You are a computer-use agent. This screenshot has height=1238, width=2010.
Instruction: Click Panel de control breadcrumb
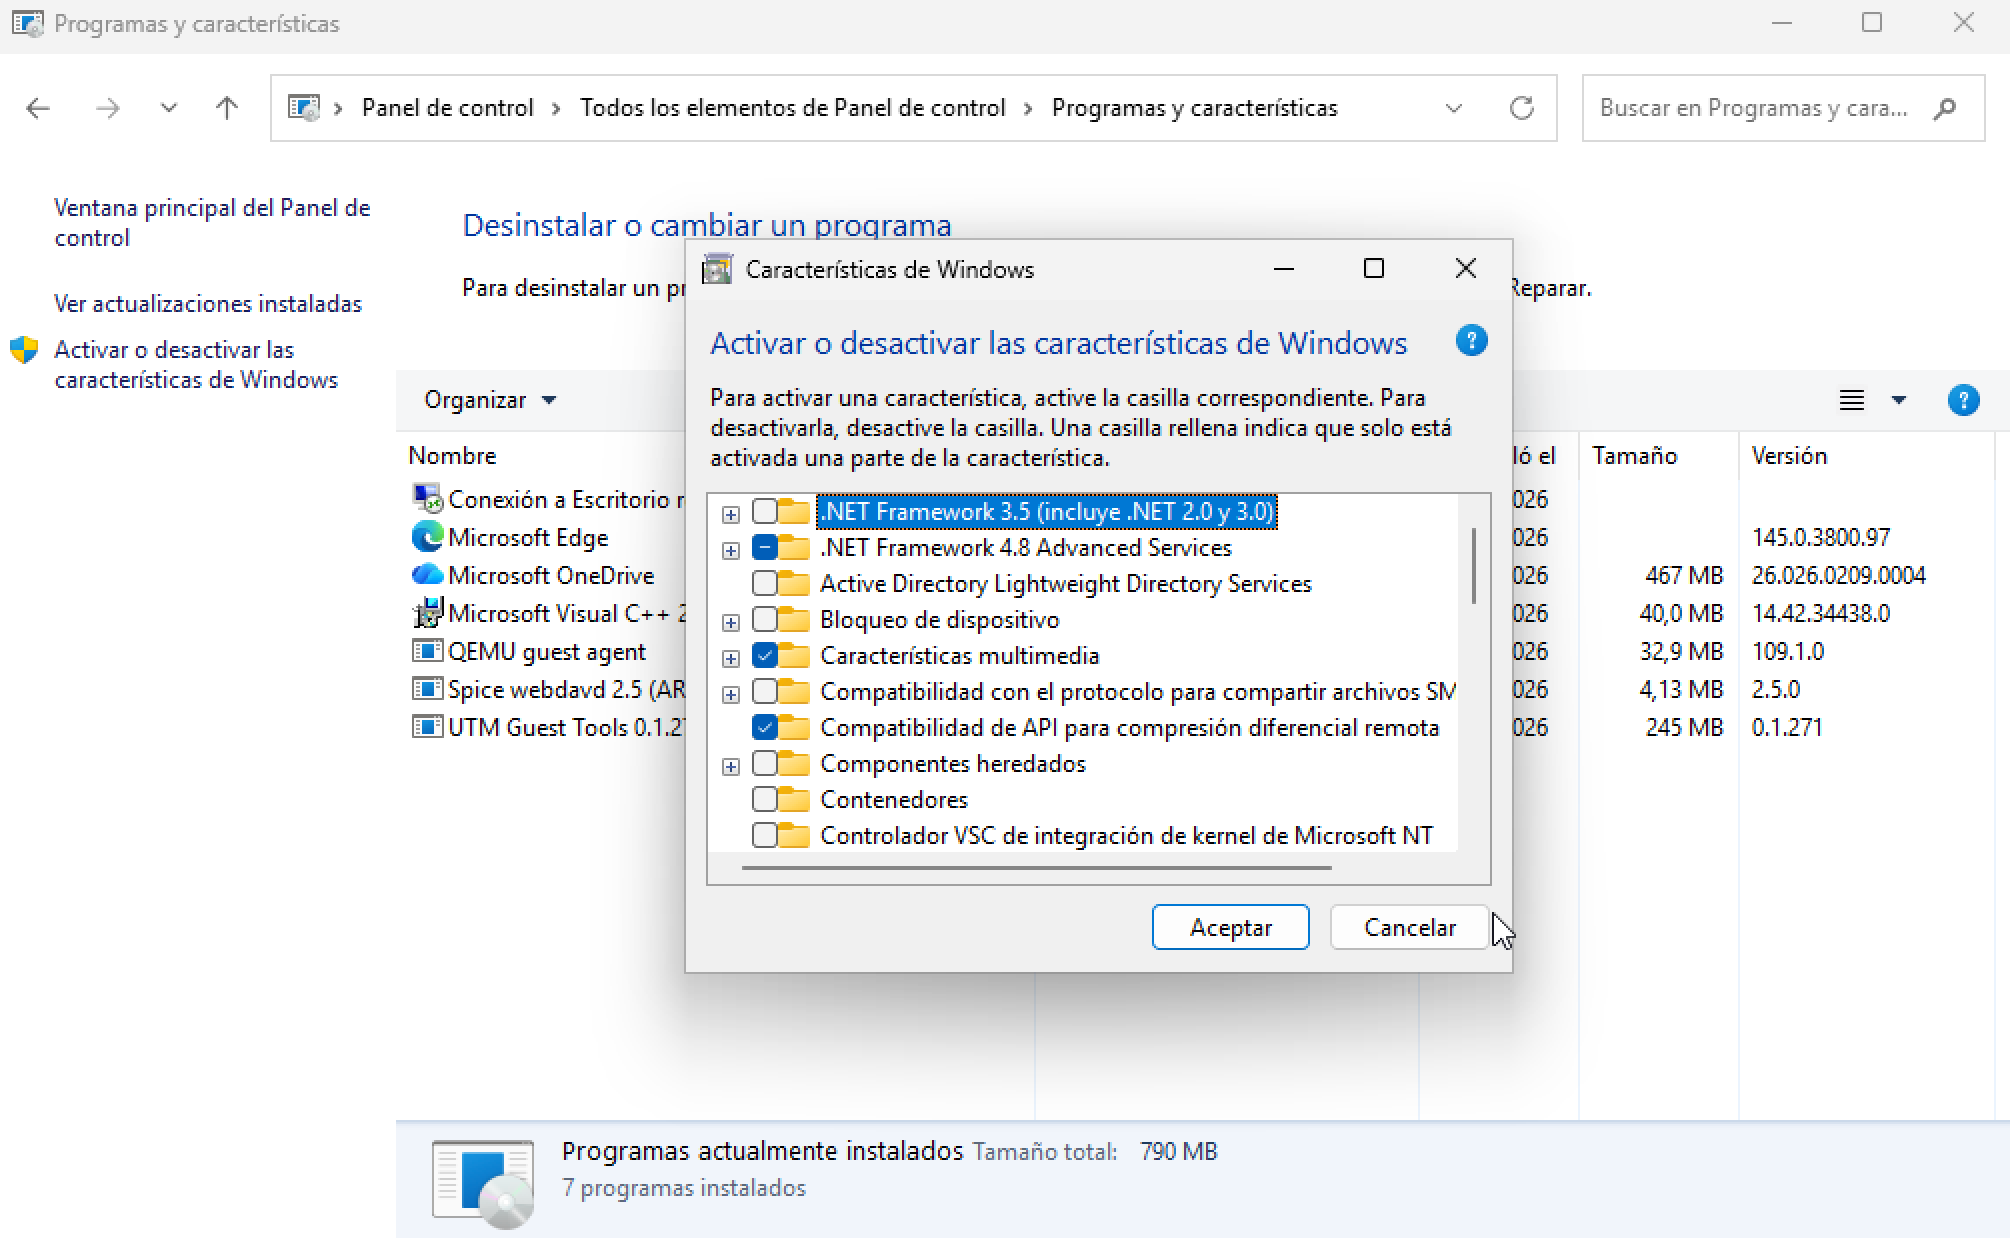pyautogui.click(x=447, y=108)
